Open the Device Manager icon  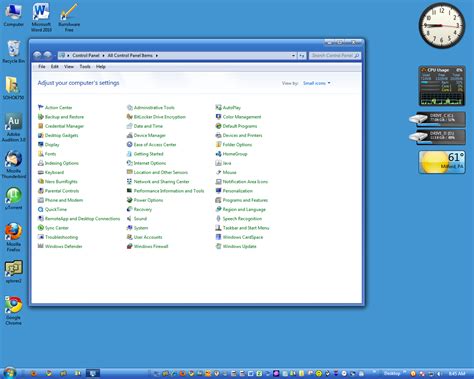(130, 135)
